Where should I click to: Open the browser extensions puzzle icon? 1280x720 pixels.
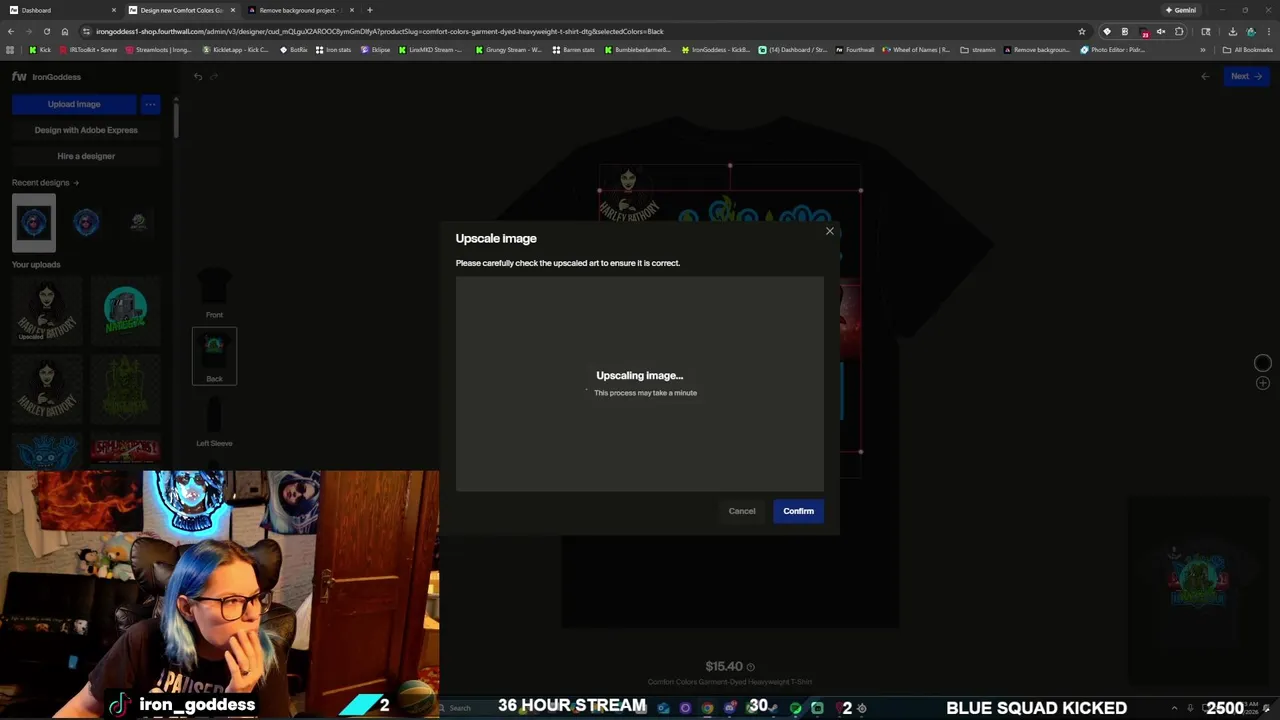tap(1179, 31)
